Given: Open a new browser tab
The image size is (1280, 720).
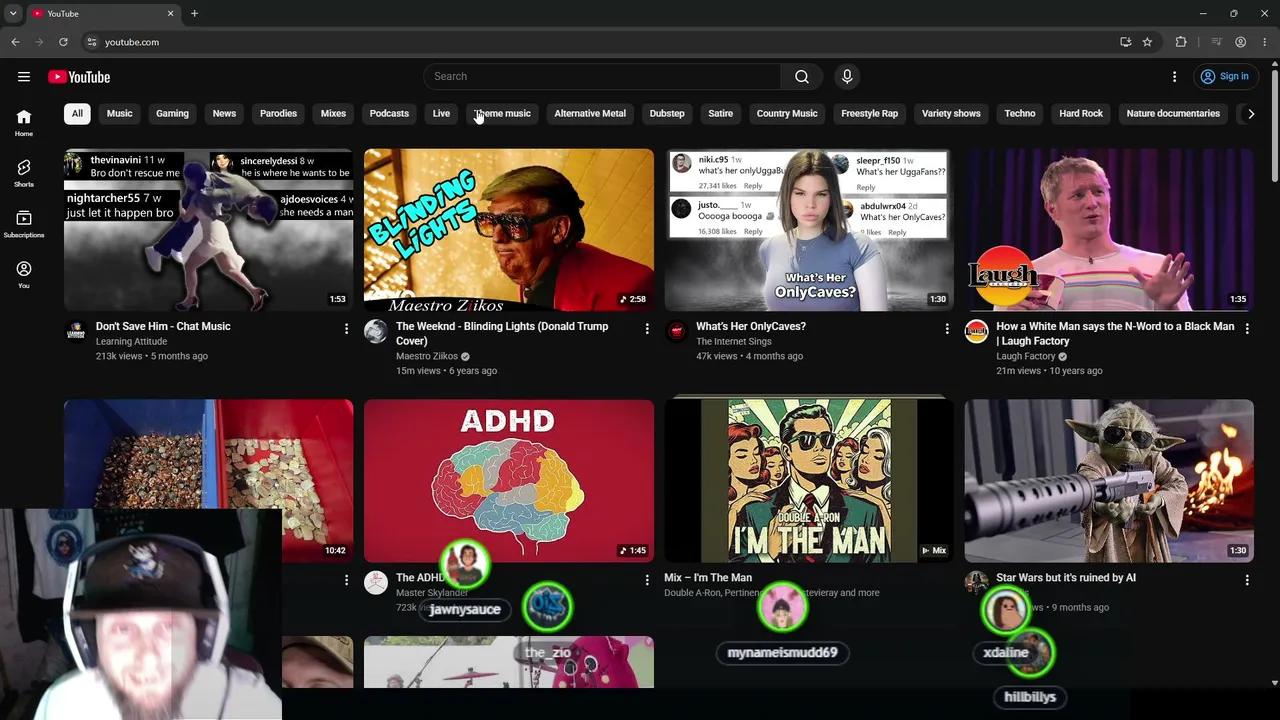Looking at the screenshot, I should point(194,14).
